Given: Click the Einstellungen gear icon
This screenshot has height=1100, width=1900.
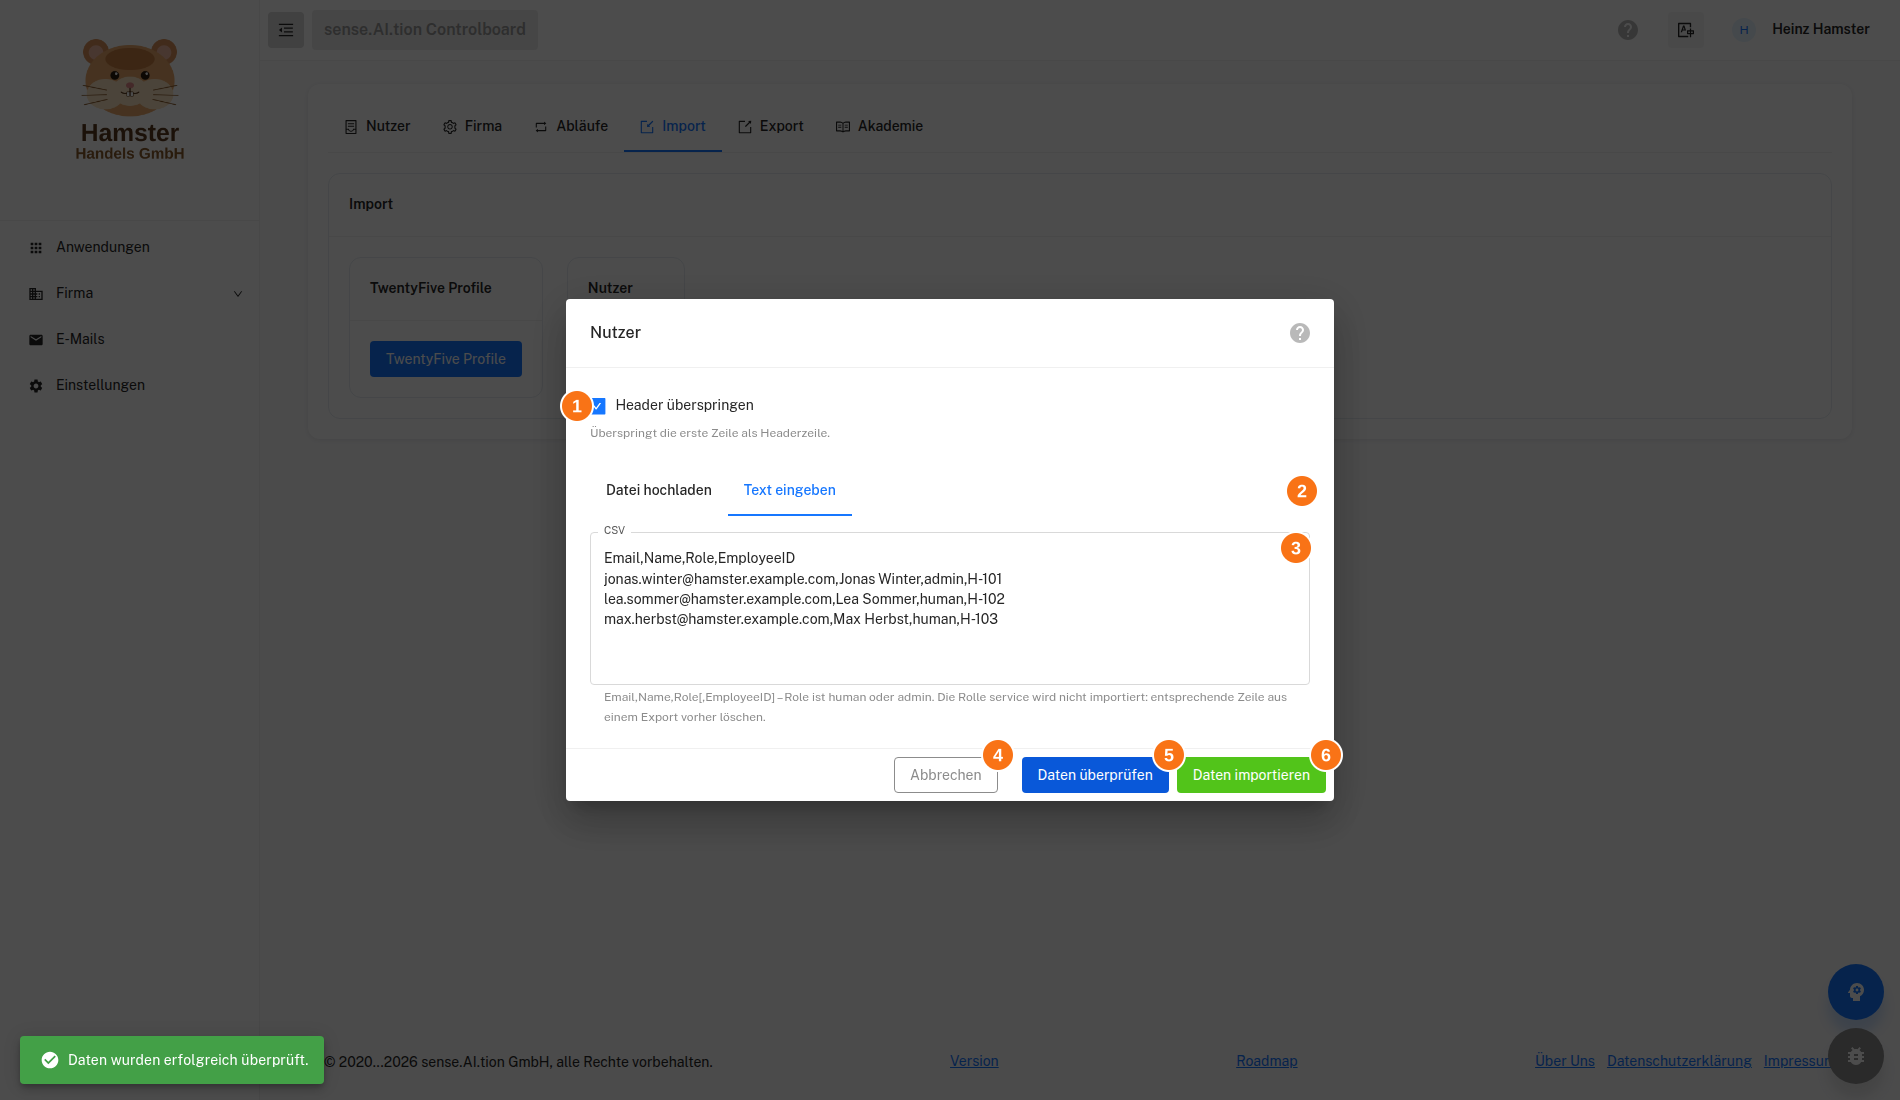Looking at the screenshot, I should tap(36, 386).
